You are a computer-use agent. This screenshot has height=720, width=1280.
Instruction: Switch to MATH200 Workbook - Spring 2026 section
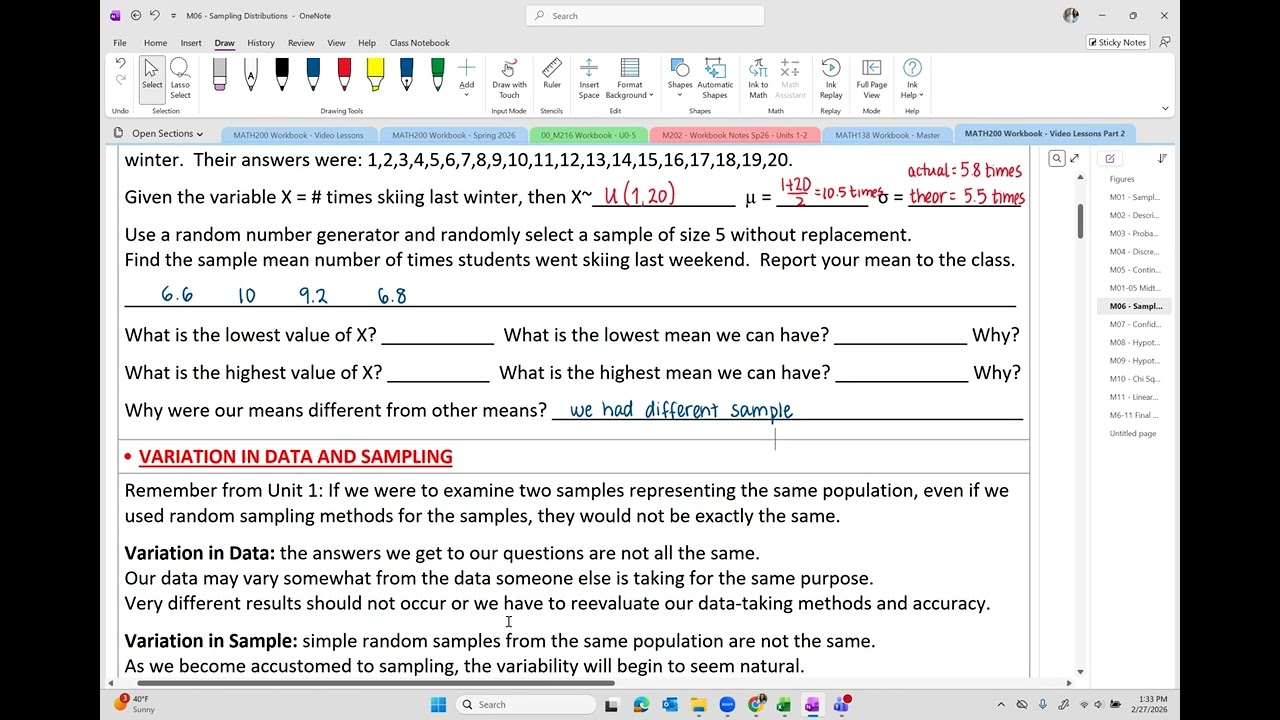(x=454, y=135)
